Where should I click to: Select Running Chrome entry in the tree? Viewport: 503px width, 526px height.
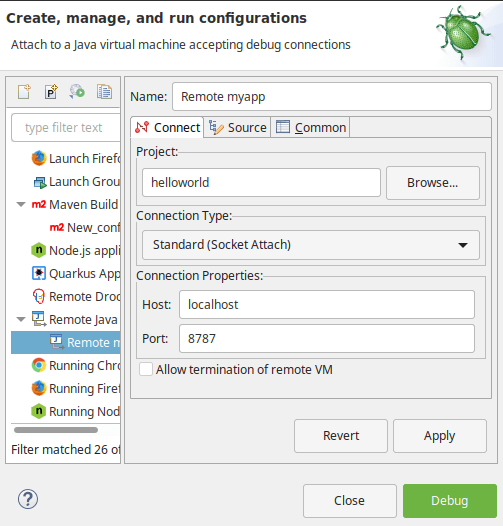pyautogui.click(x=76, y=365)
